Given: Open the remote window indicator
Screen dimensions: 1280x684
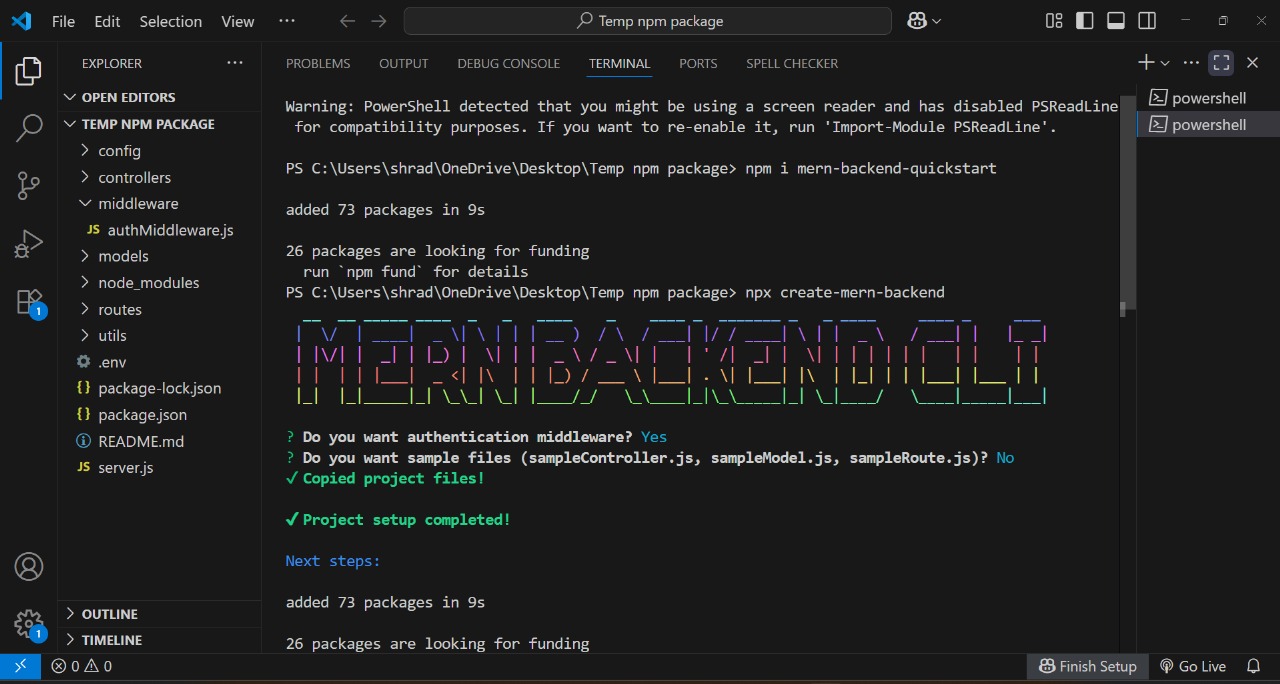Looking at the screenshot, I should [x=20, y=666].
